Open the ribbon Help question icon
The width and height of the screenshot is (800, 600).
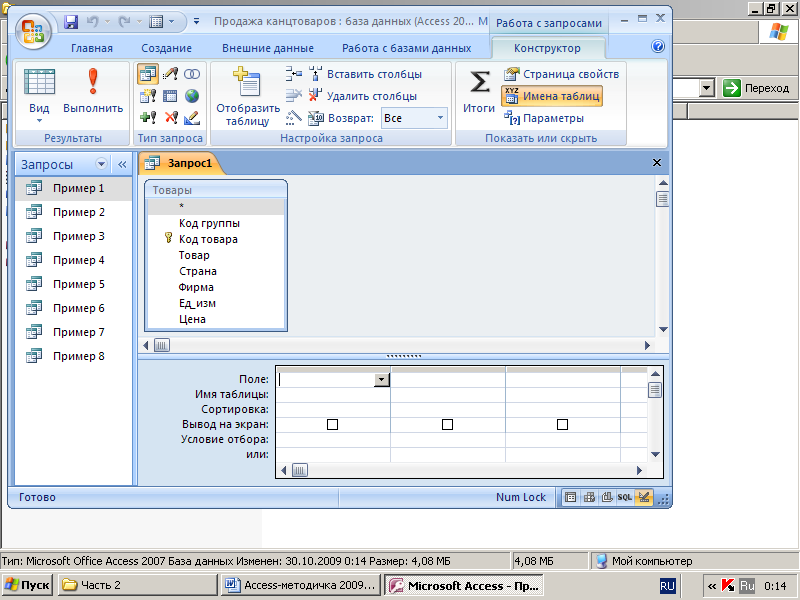[658, 46]
